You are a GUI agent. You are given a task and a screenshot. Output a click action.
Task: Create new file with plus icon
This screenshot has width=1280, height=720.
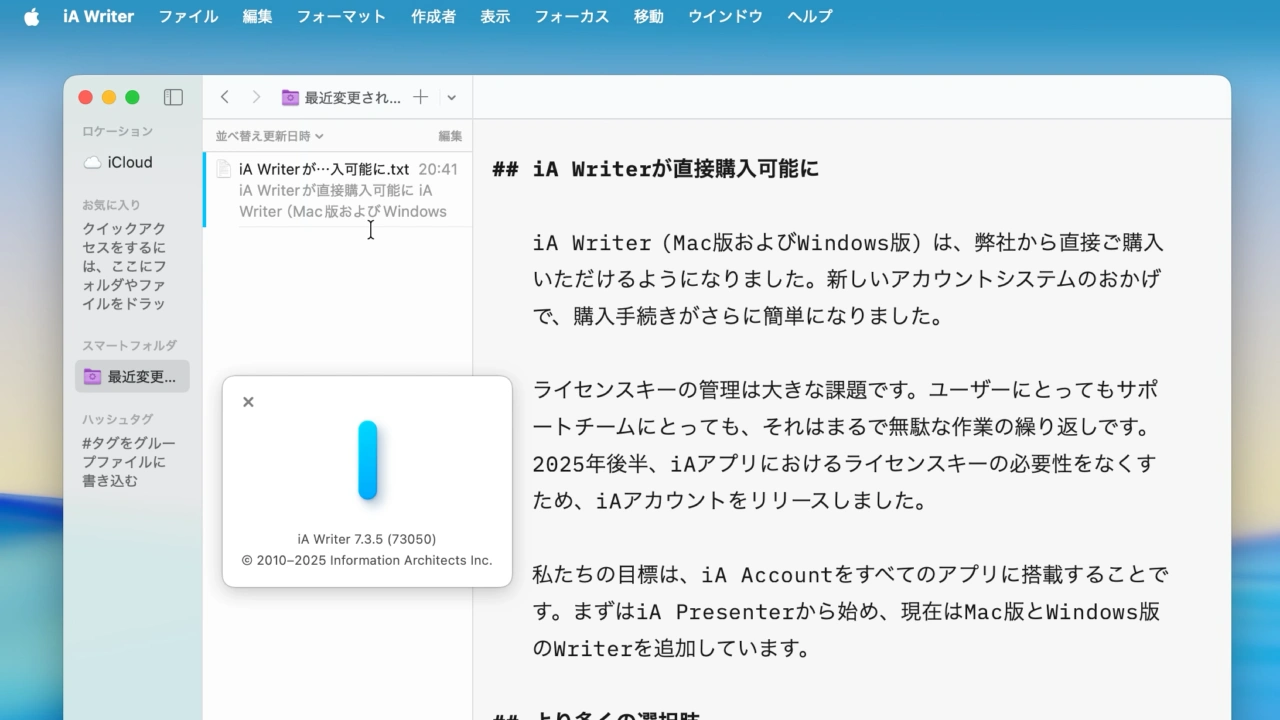(x=421, y=97)
